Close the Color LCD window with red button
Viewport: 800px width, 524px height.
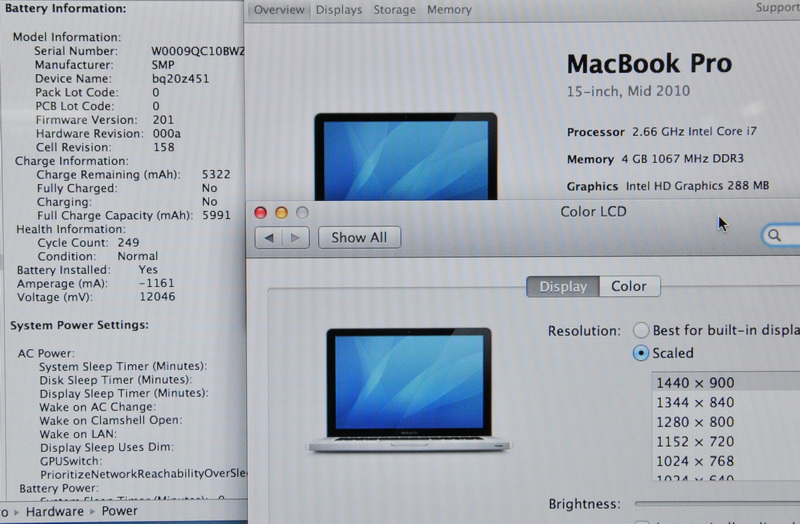click(261, 212)
